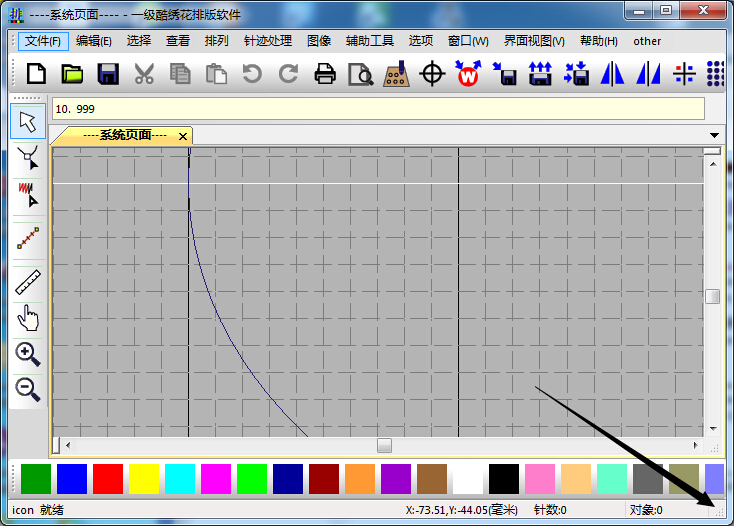Click the New file icon
Image resolution: width=734 pixels, height=526 pixels.
coord(37,73)
